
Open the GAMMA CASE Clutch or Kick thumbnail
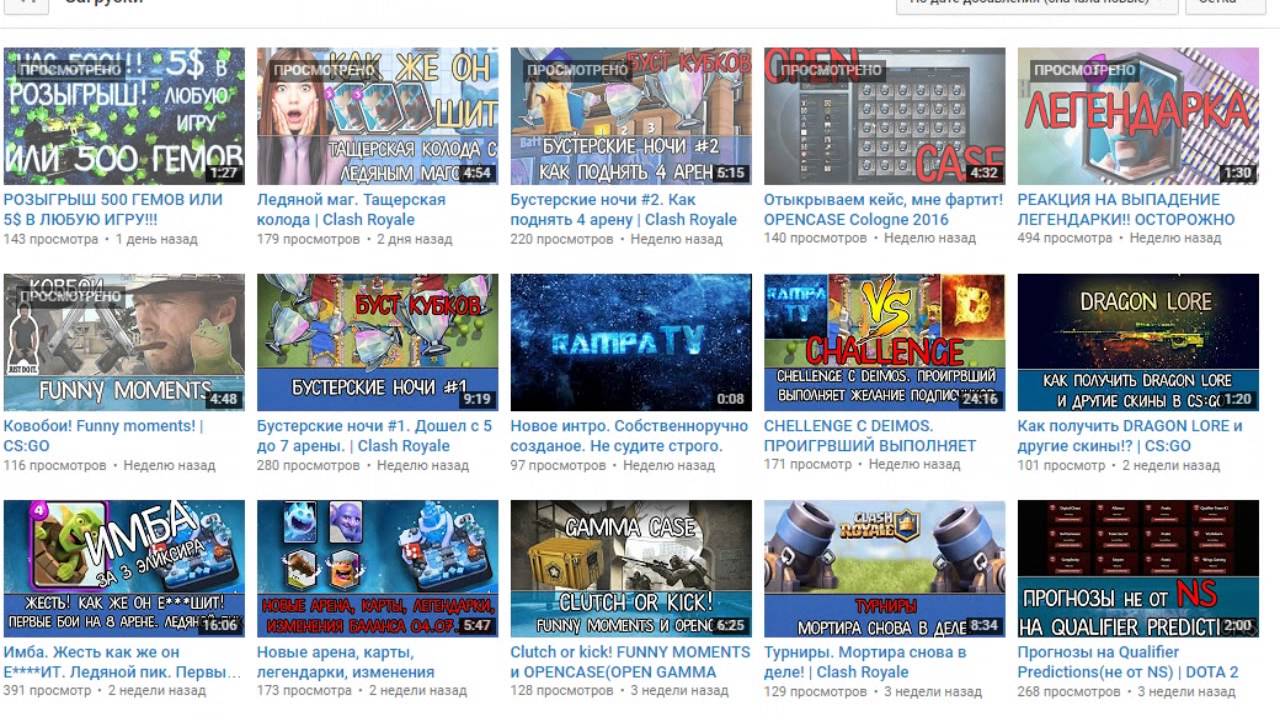coord(631,568)
